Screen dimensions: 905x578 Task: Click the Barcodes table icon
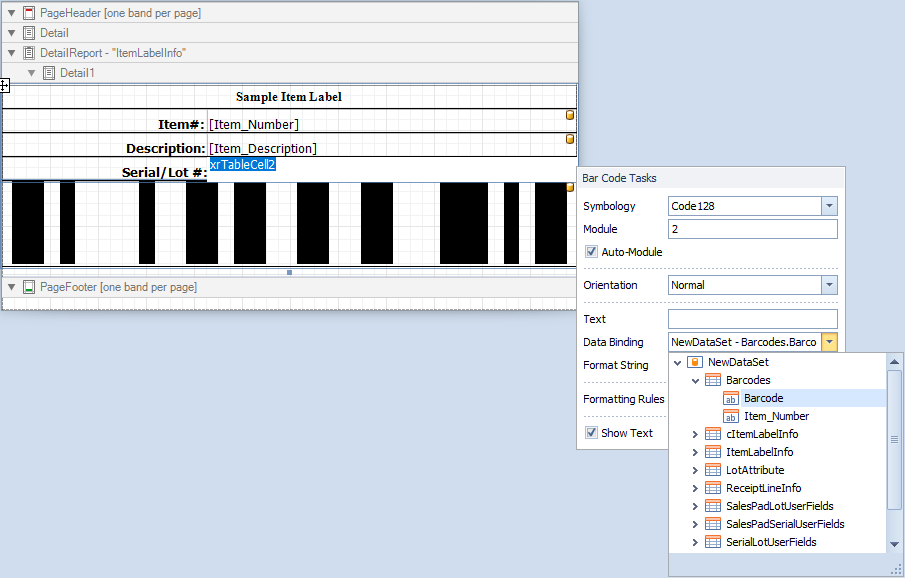point(713,380)
